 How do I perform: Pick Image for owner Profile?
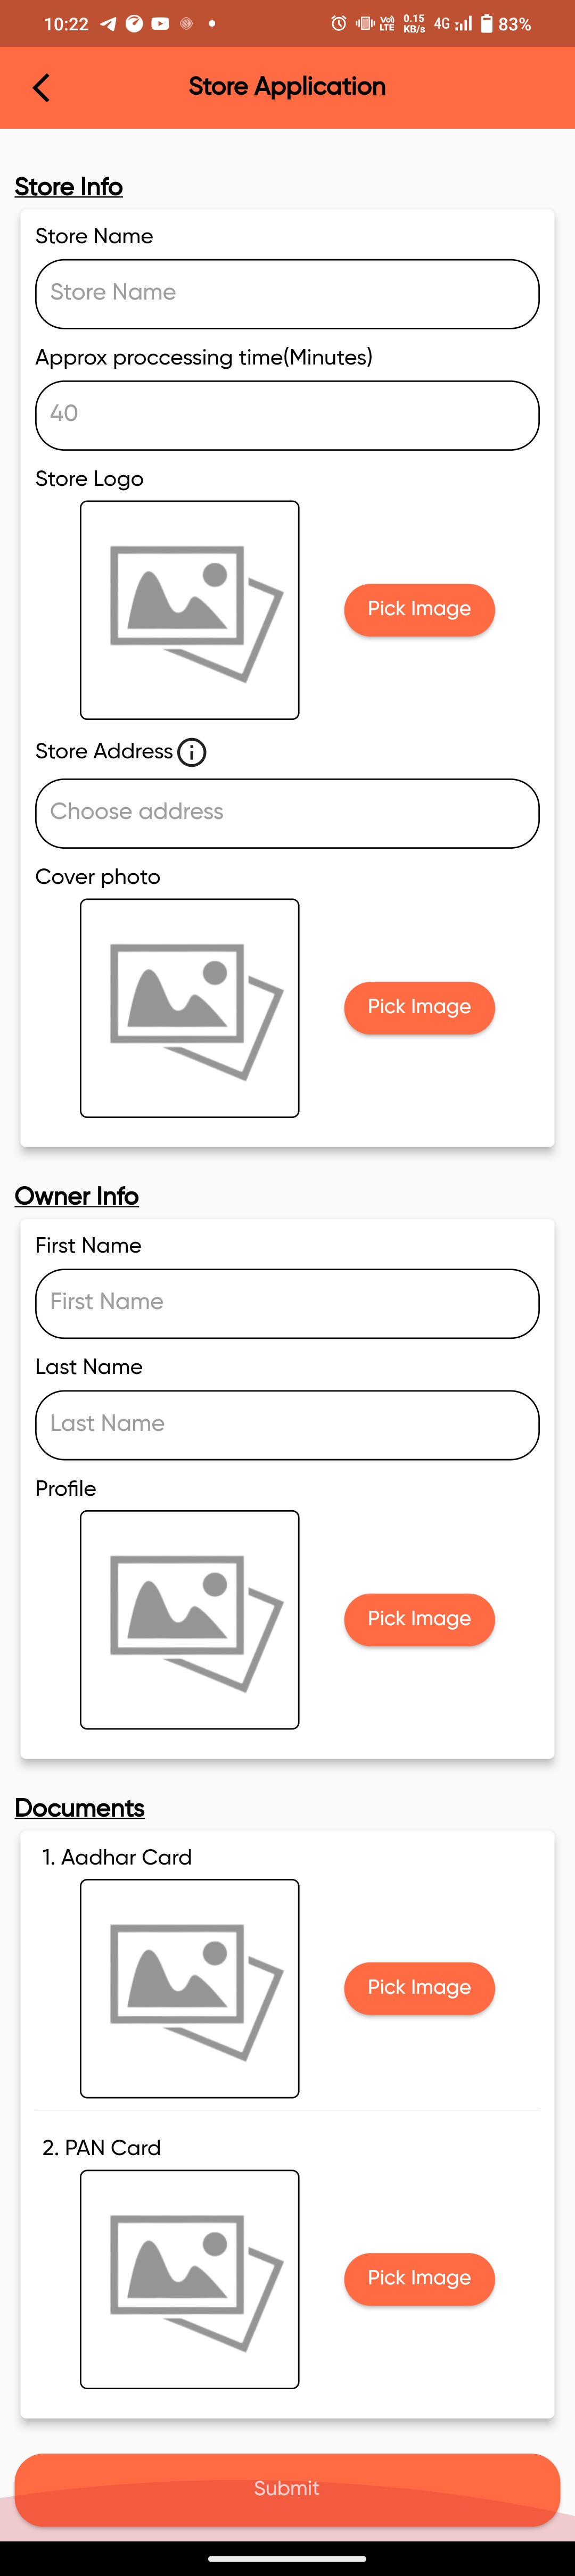(419, 1618)
